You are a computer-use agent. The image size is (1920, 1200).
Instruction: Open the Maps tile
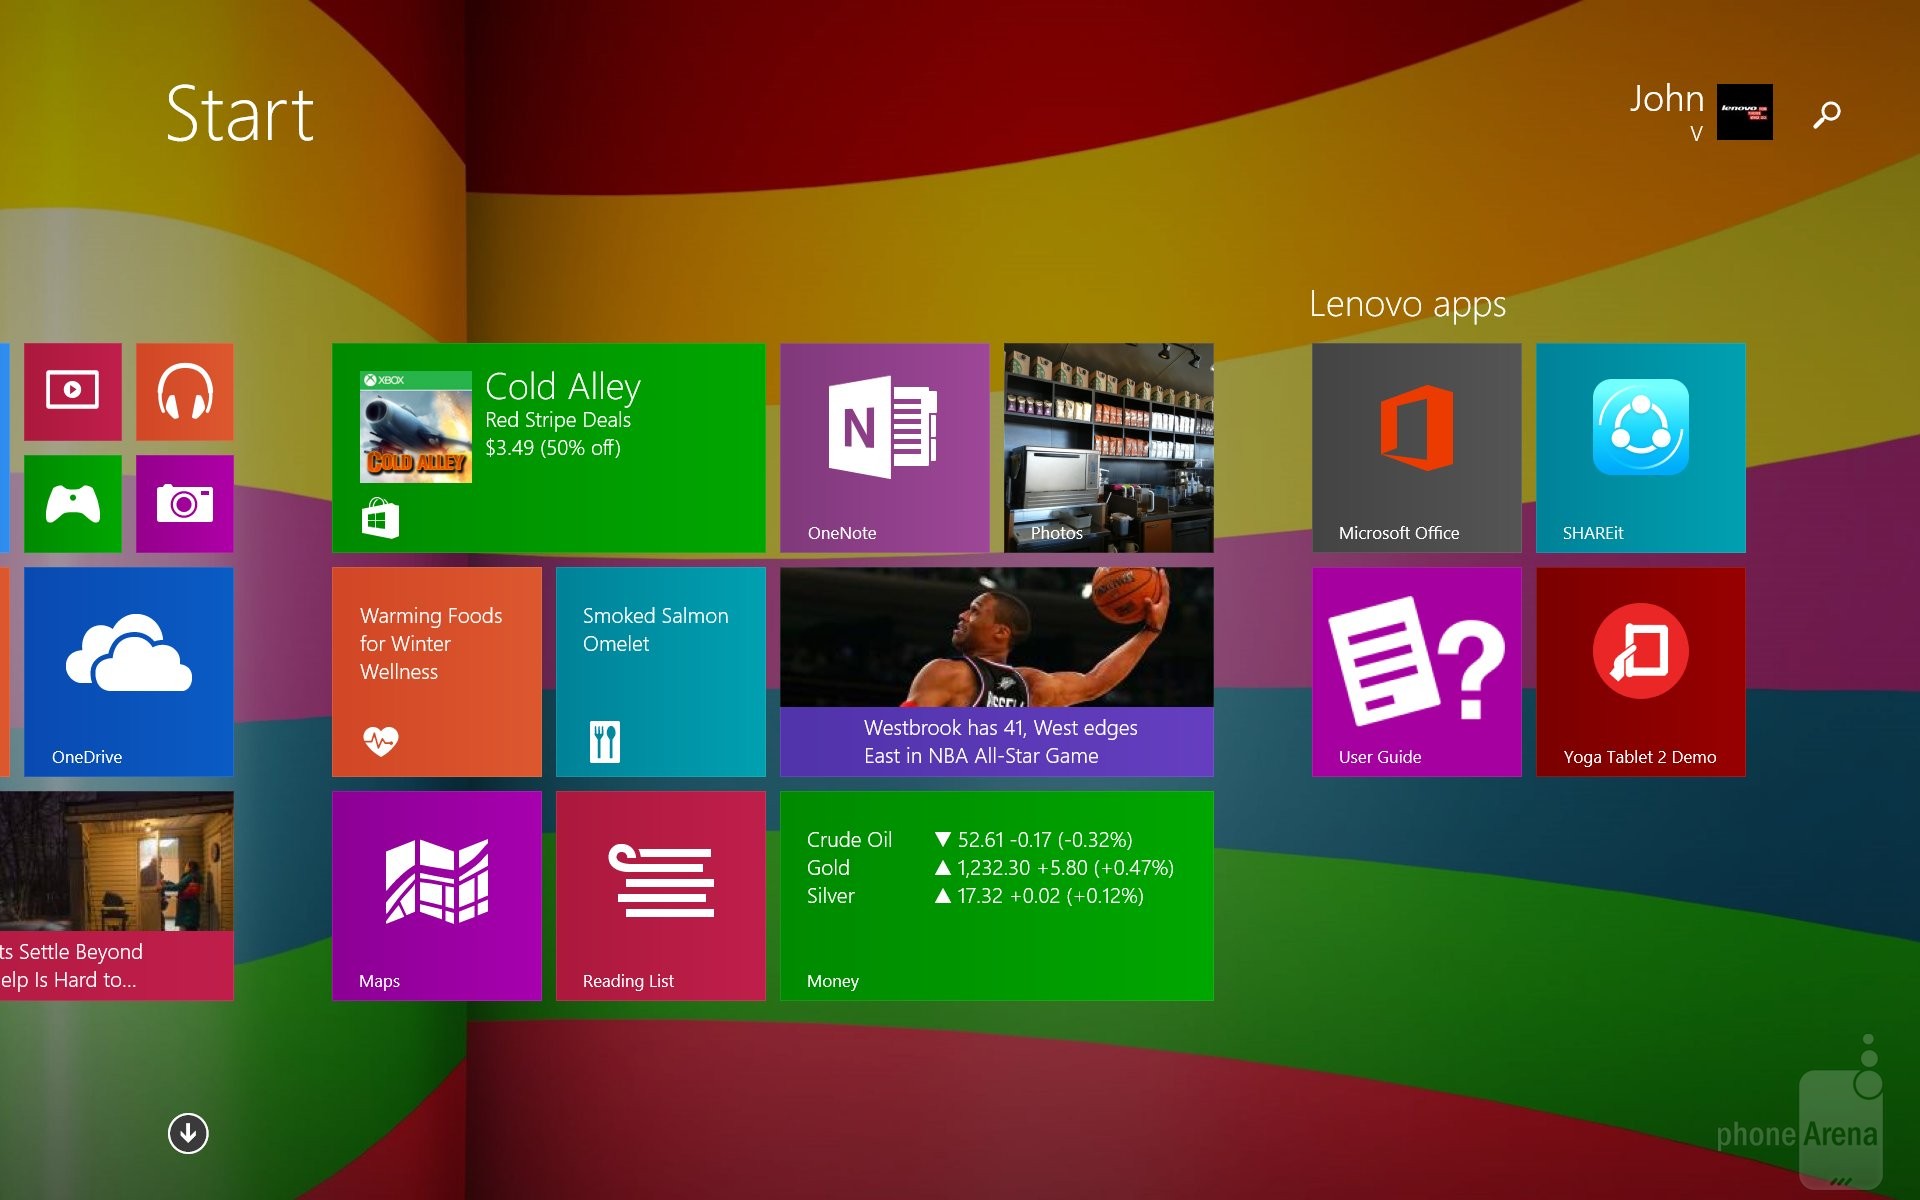[436, 895]
